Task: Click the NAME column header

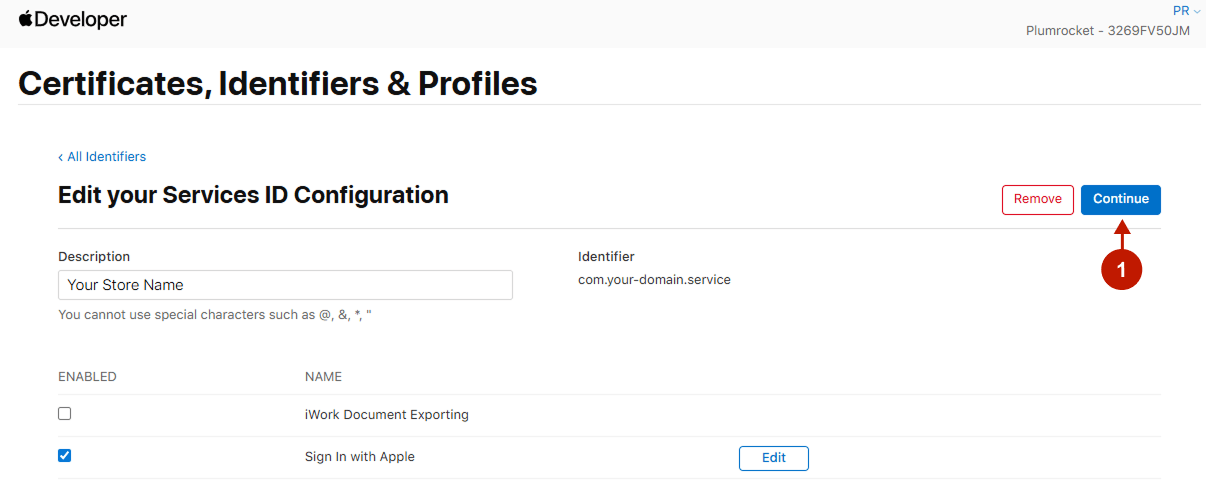Action: [x=323, y=377]
